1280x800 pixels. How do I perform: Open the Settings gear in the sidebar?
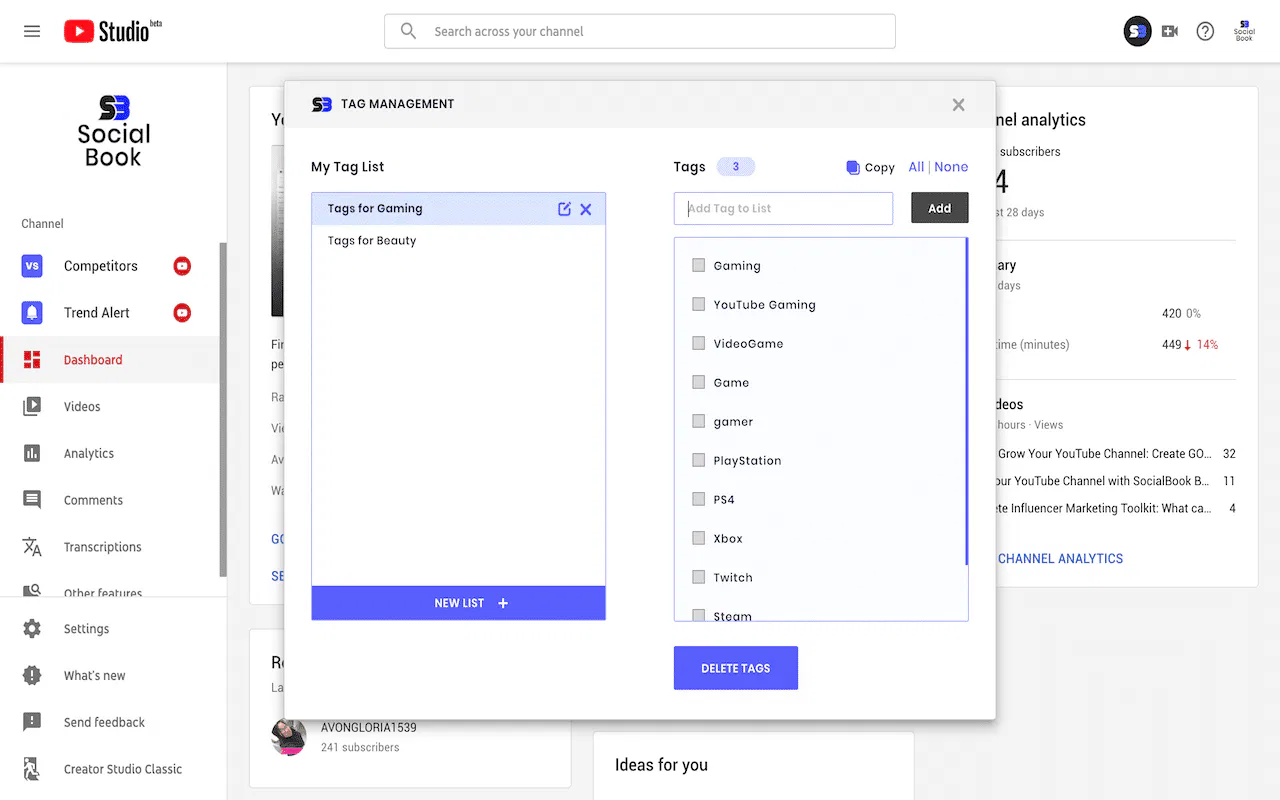(x=33, y=629)
